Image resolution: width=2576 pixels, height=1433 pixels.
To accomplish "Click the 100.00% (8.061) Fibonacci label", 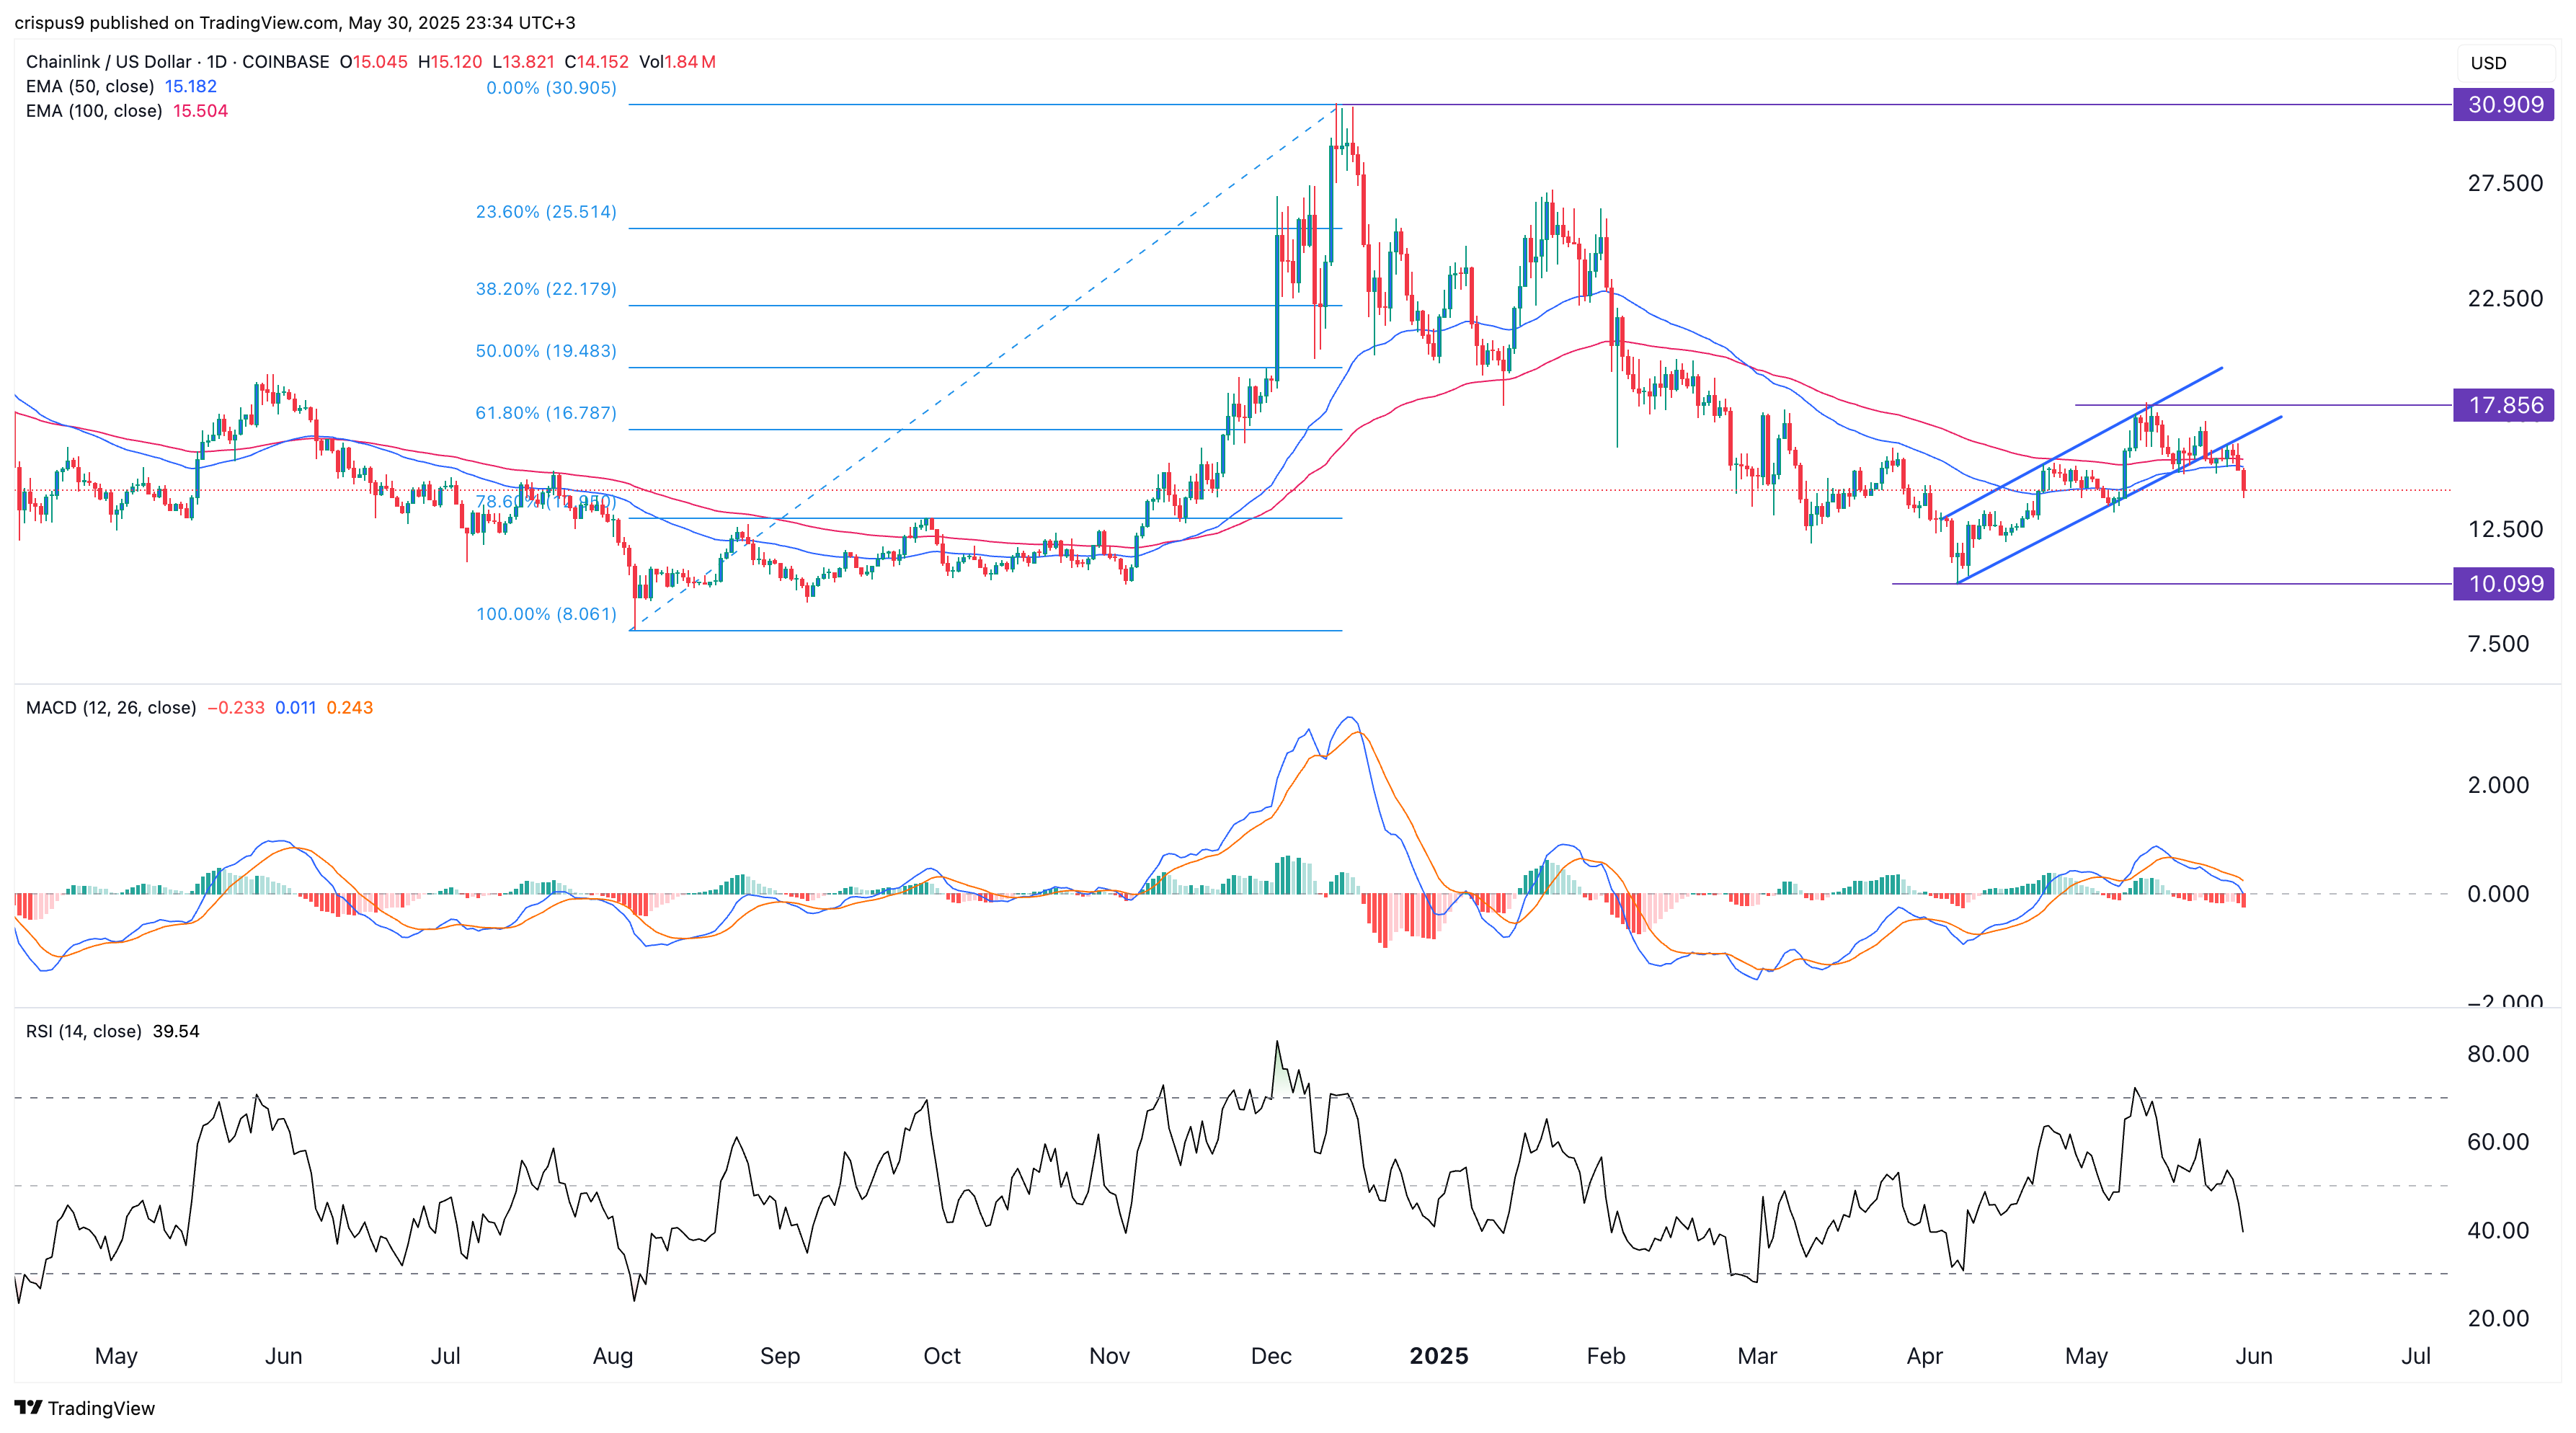I will (x=546, y=614).
